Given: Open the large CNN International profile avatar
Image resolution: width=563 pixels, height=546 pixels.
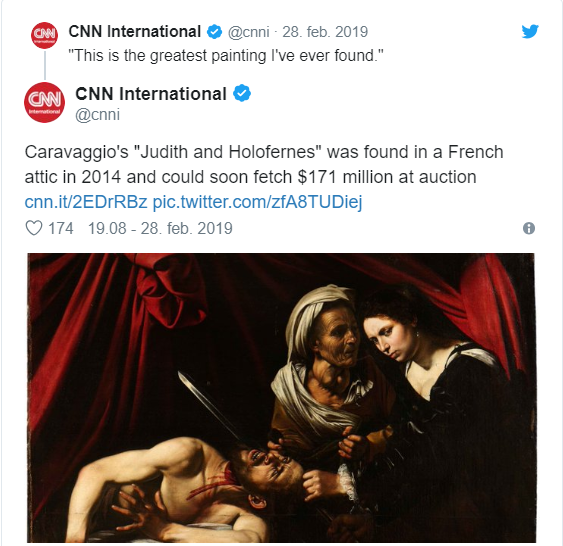Looking at the screenshot, I should click(45, 102).
